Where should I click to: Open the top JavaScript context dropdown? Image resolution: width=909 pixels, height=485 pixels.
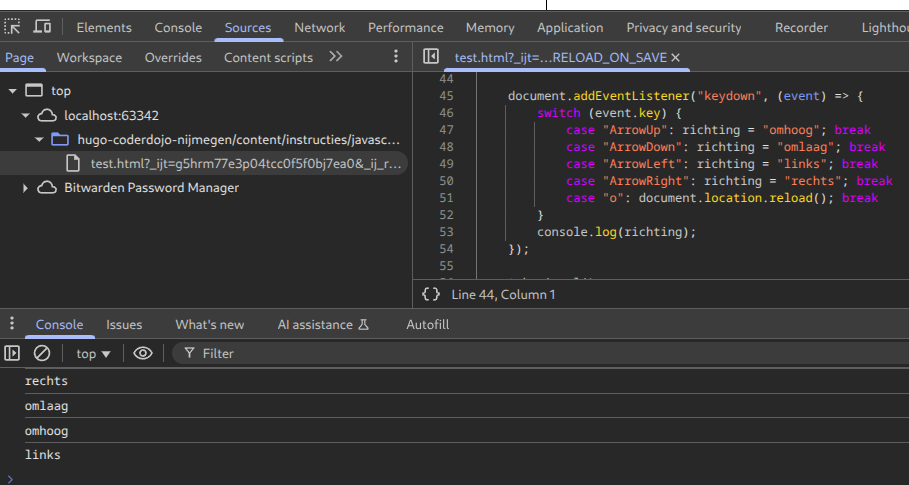[94, 353]
